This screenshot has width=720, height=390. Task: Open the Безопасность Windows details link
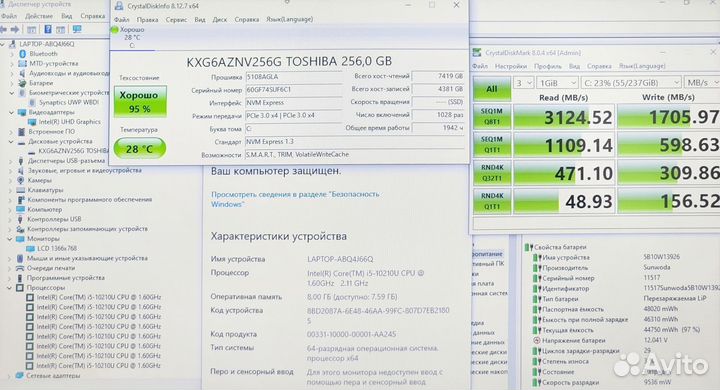pos(295,199)
